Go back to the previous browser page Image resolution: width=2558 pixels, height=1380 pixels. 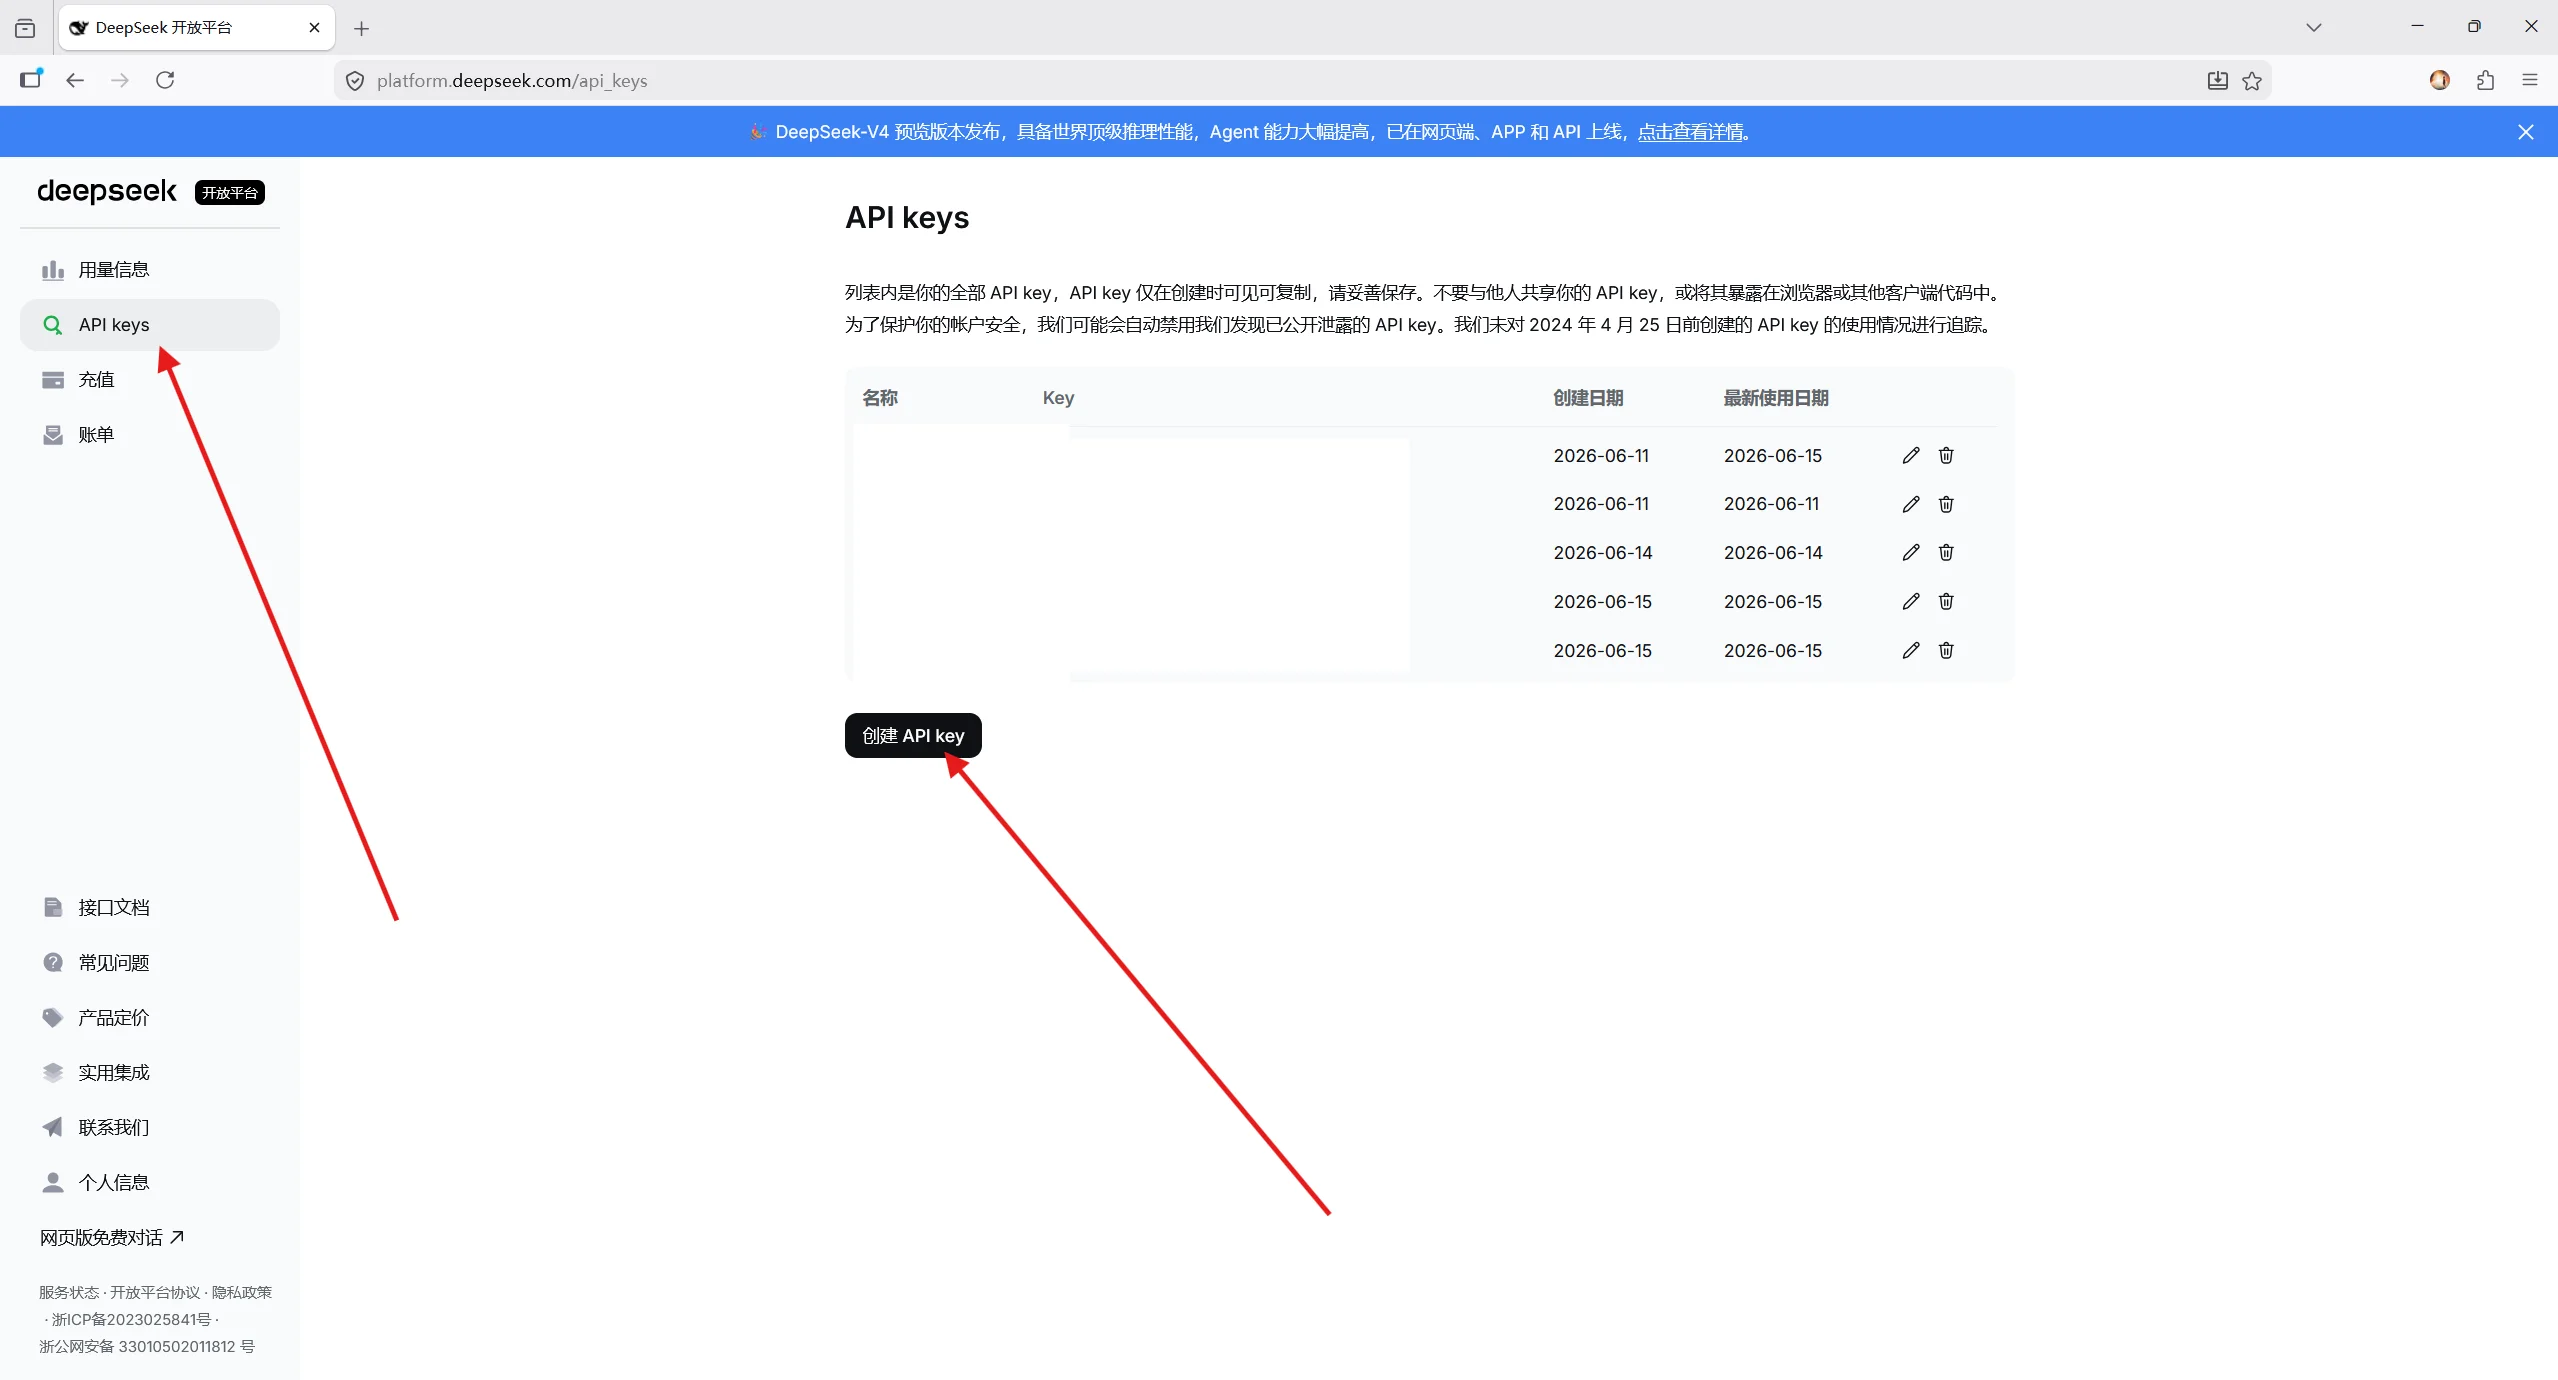(75, 80)
